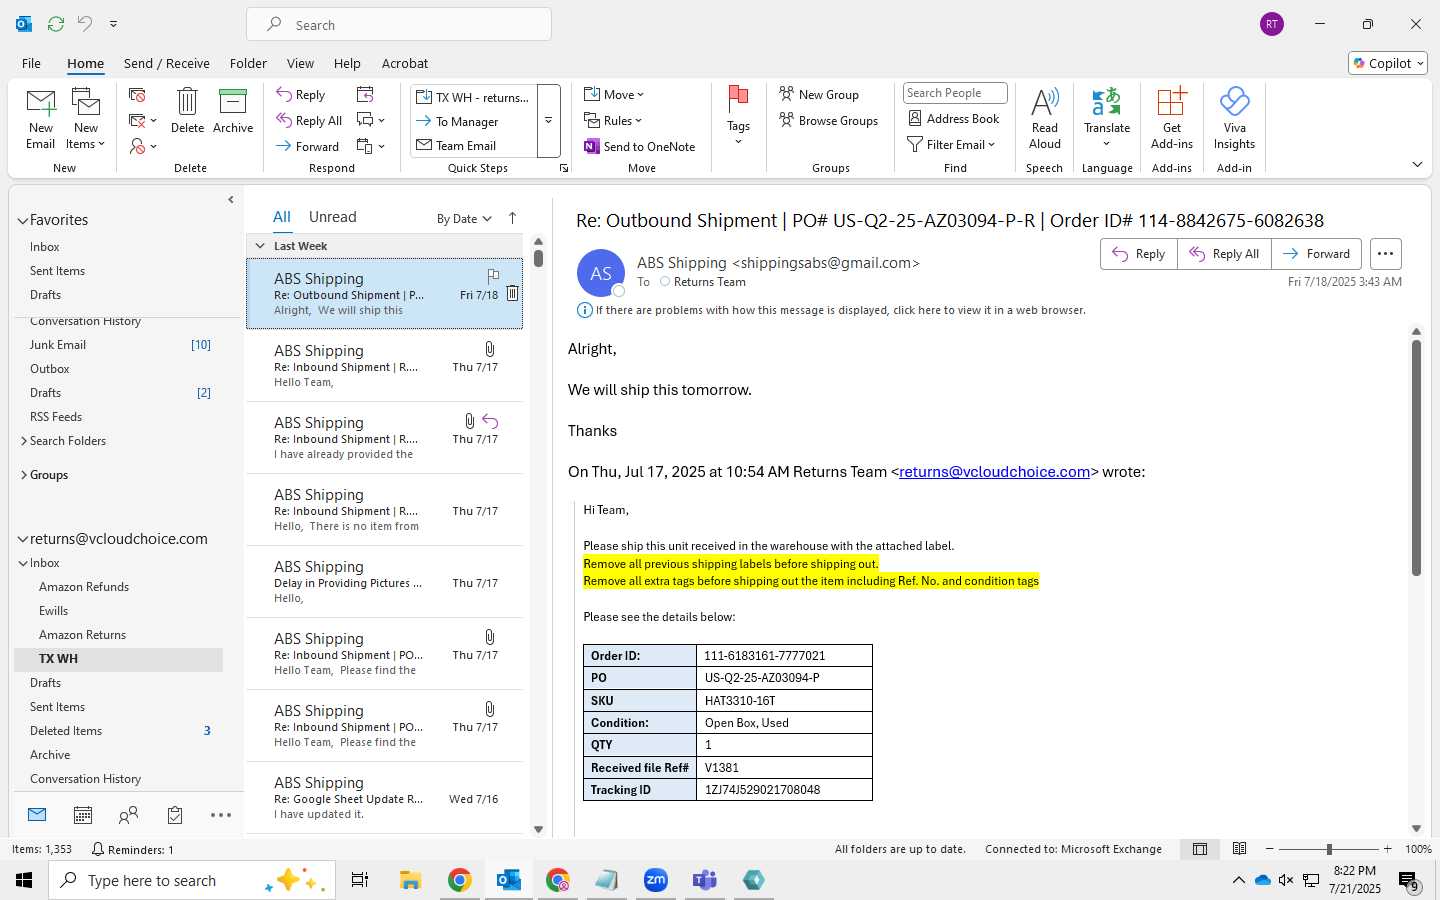The image size is (1440, 900).
Task: Click Forward button in reading pane
Action: 1316,254
